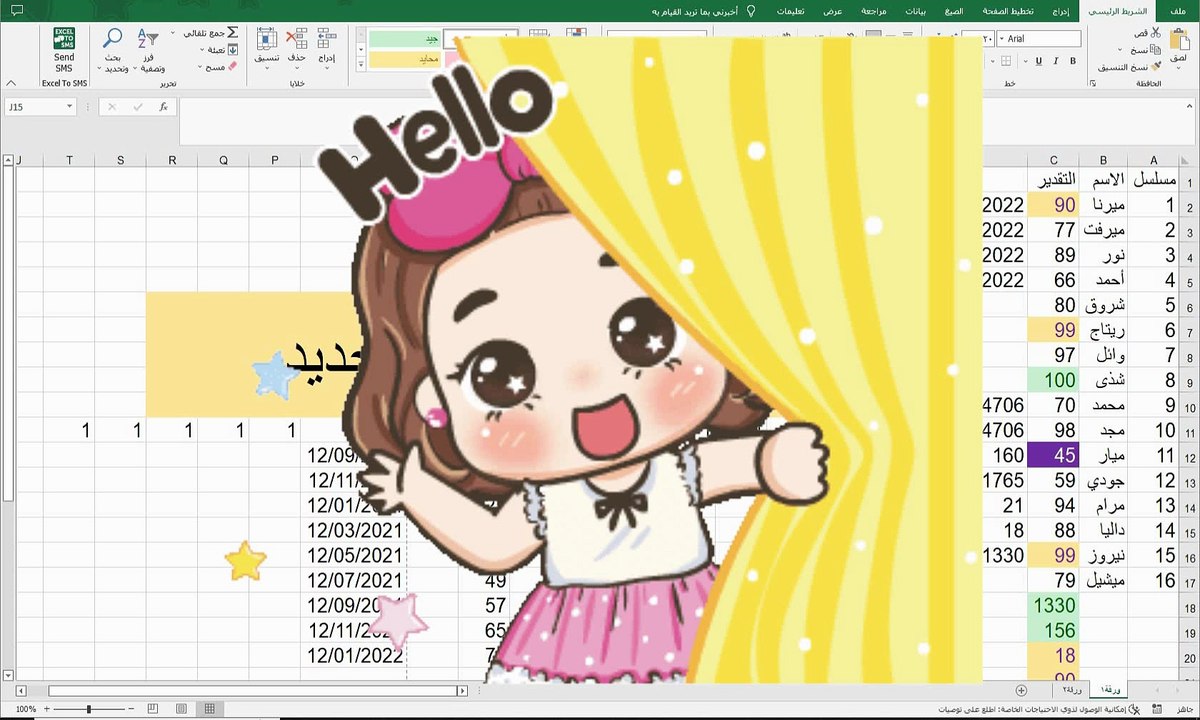The image size is (1200, 720).
Task: Expand the AutoSum dropdown arrow
Action: (x=172, y=33)
